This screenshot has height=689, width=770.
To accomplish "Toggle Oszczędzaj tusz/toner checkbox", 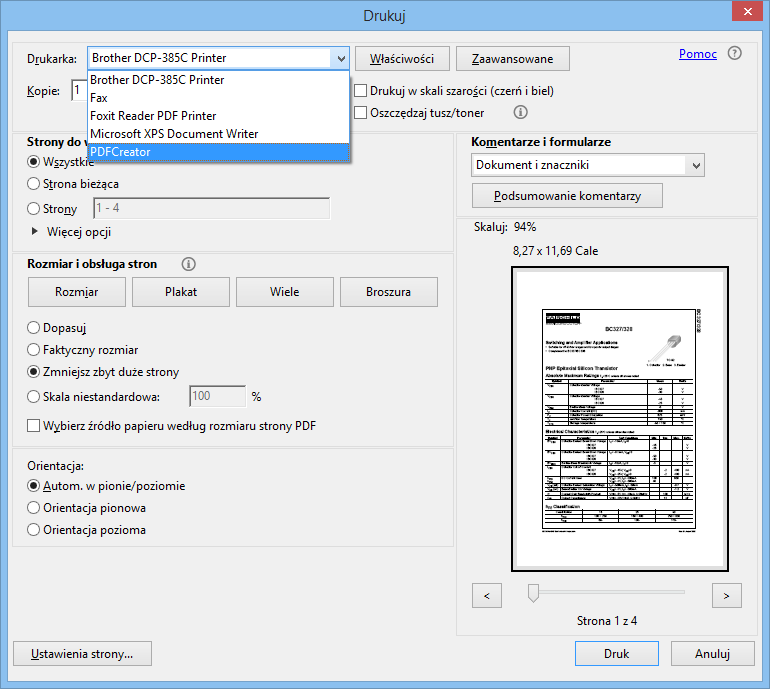I will (361, 113).
